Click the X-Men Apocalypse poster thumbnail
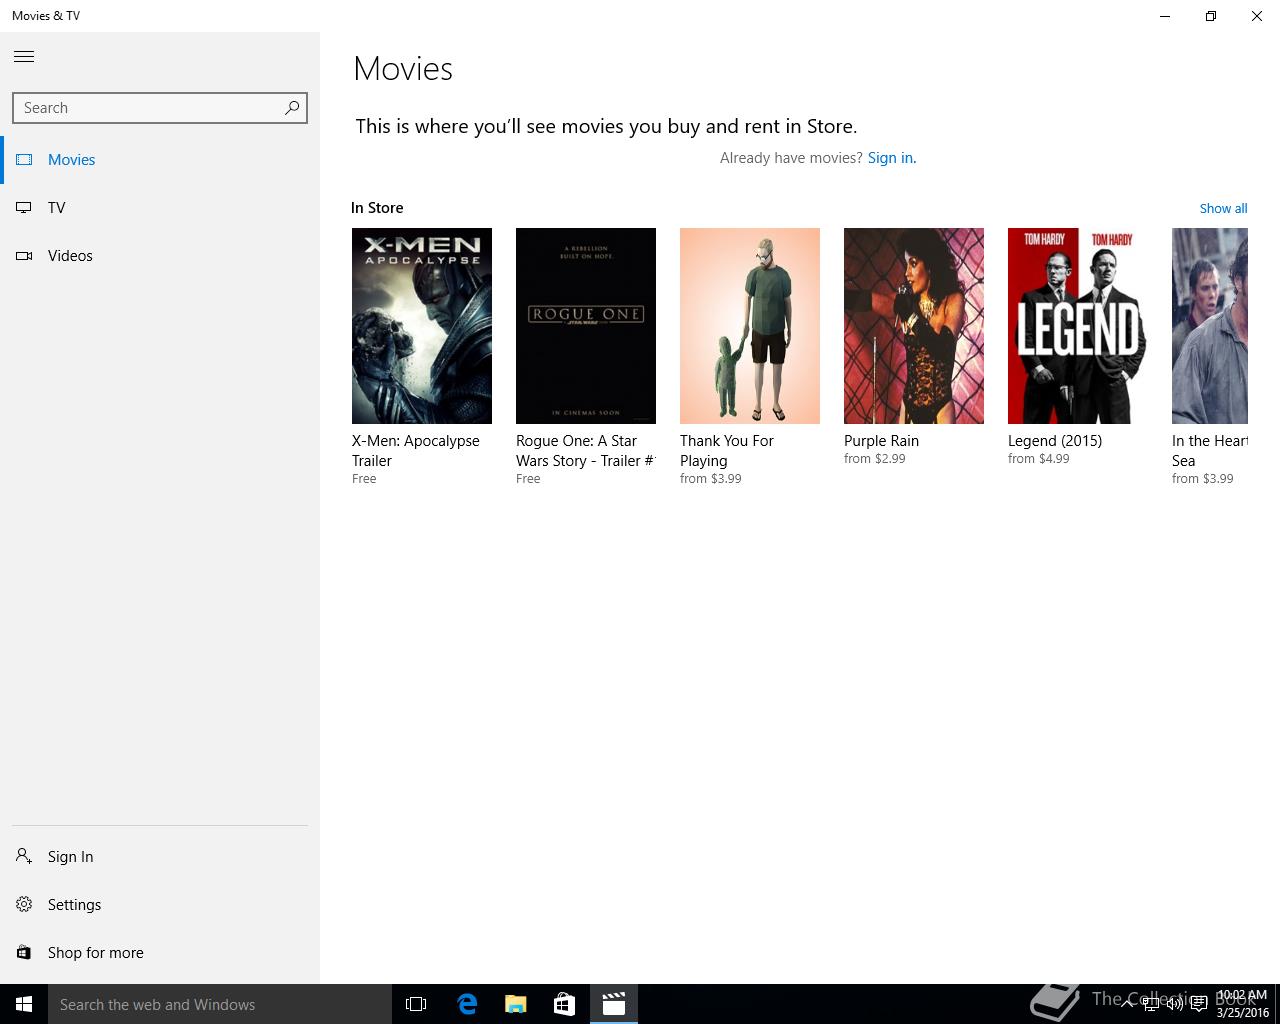Viewport: 1280px width, 1024px height. tap(422, 326)
